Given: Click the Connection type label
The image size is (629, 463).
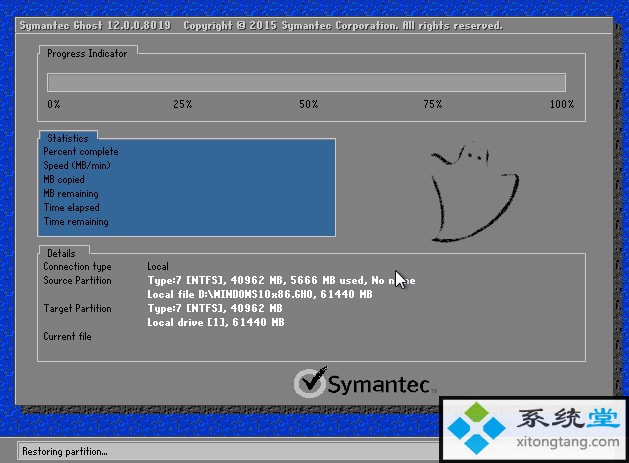Looking at the screenshot, I should coord(77,267).
